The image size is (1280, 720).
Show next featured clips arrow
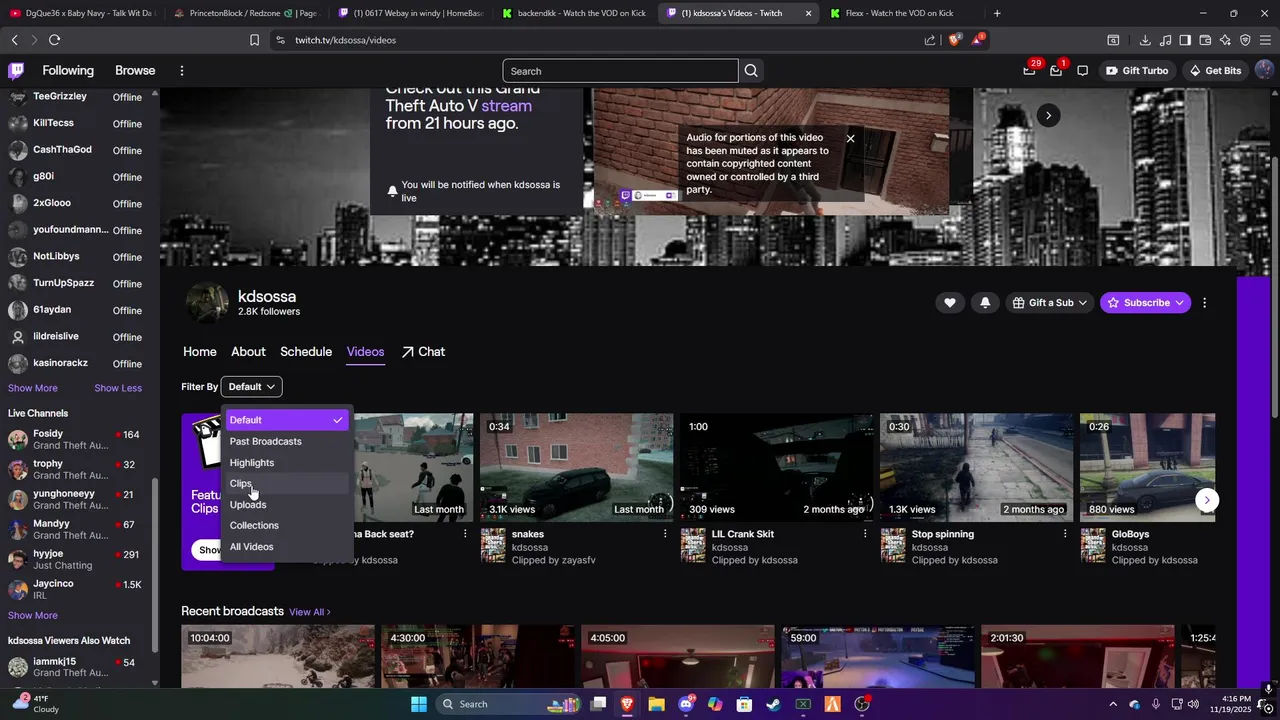[x=1207, y=500]
